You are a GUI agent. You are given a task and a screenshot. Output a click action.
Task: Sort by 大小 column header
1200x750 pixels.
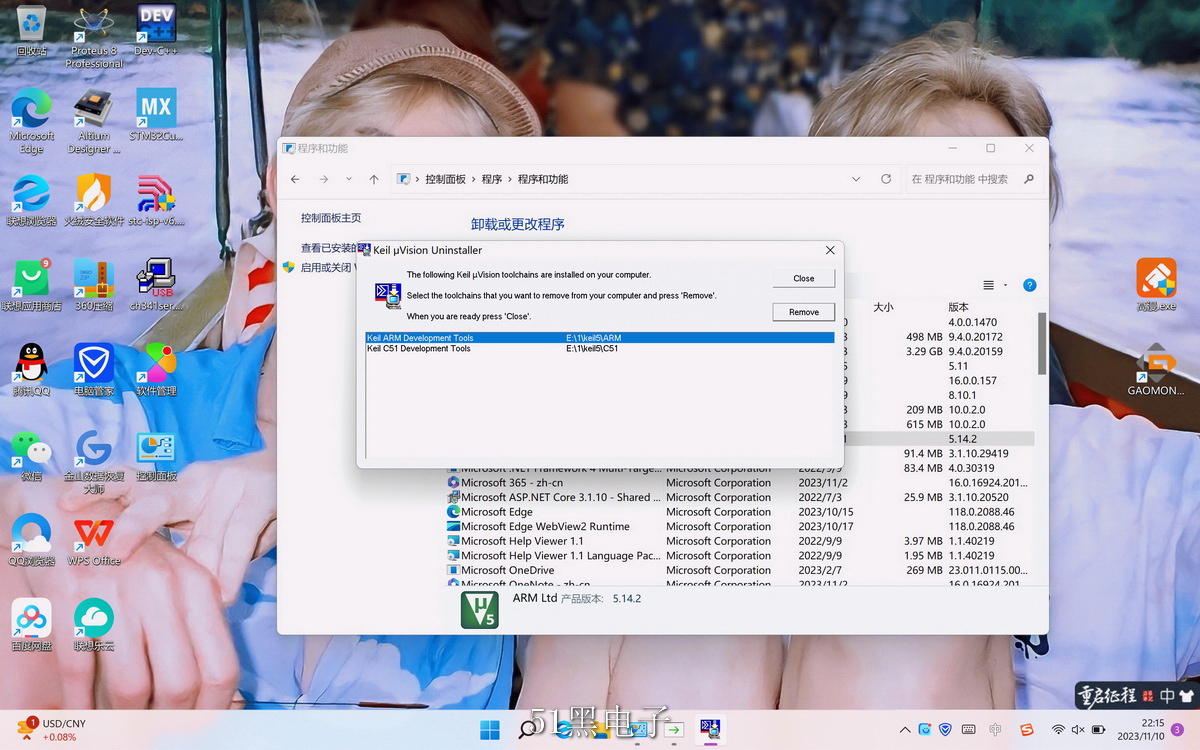pos(884,307)
